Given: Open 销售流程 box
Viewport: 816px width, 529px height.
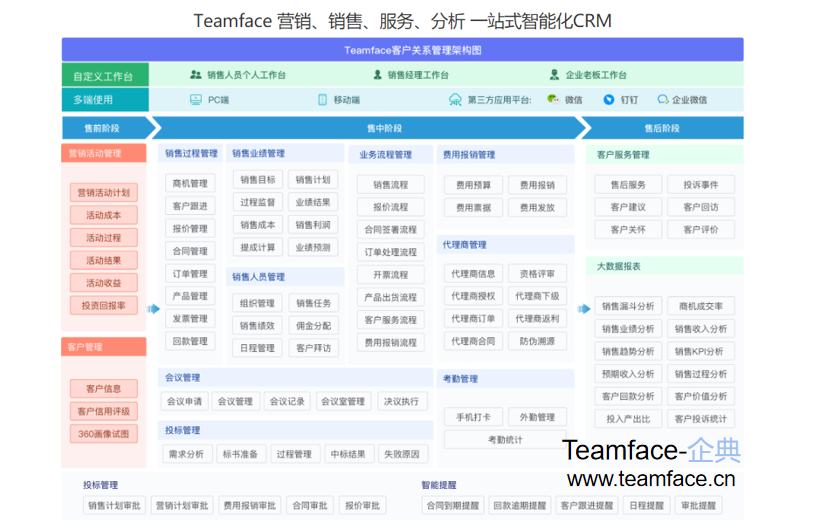Looking at the screenshot, I should [x=390, y=185].
